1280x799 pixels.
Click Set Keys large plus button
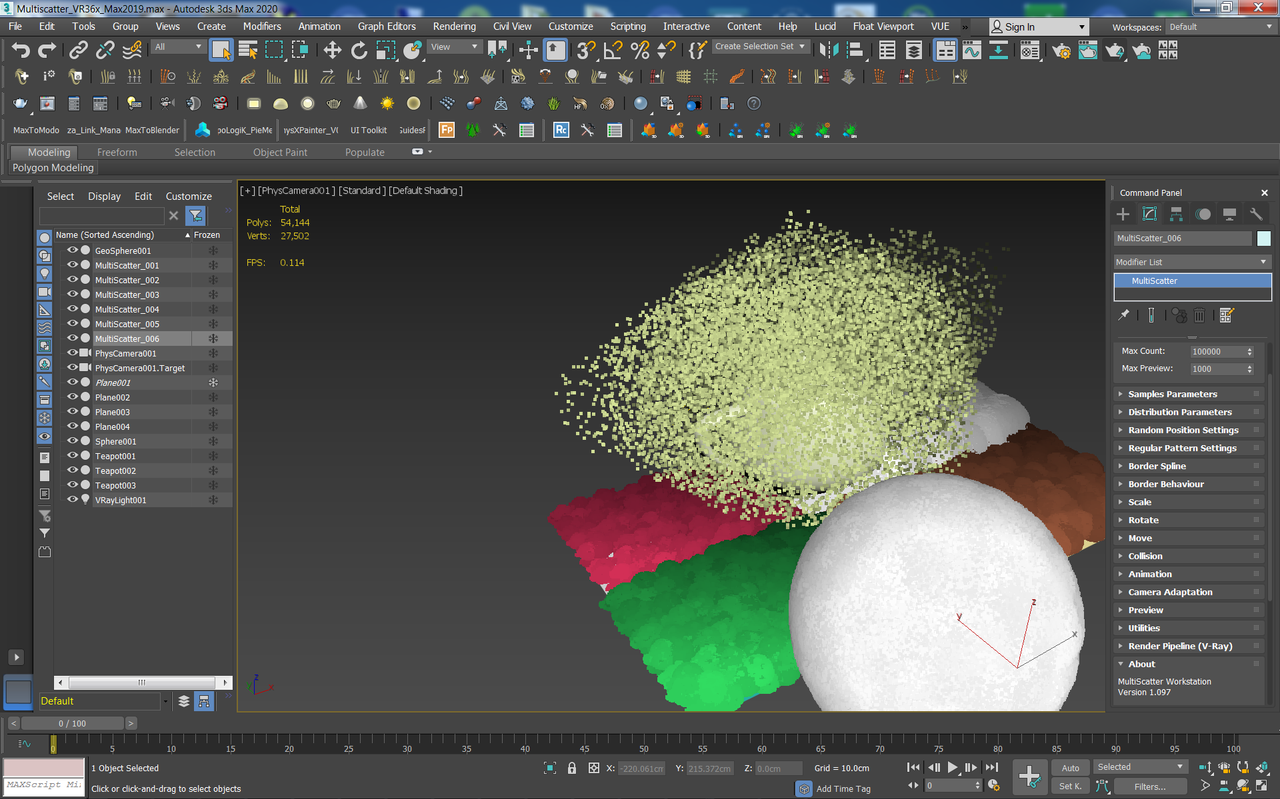point(1029,776)
